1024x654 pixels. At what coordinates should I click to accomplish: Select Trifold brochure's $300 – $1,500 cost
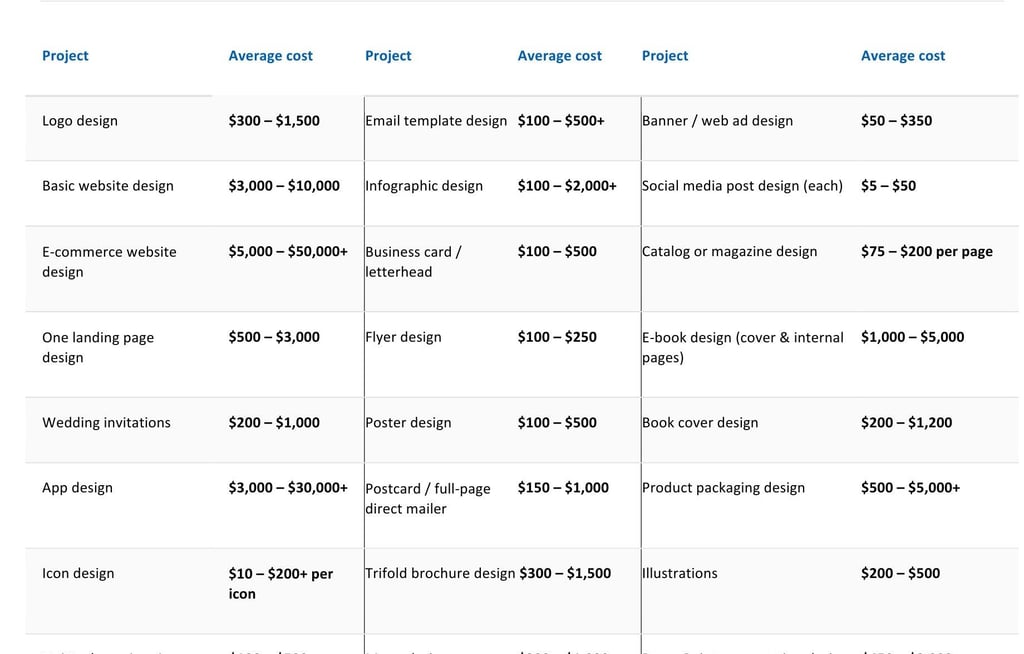point(566,574)
